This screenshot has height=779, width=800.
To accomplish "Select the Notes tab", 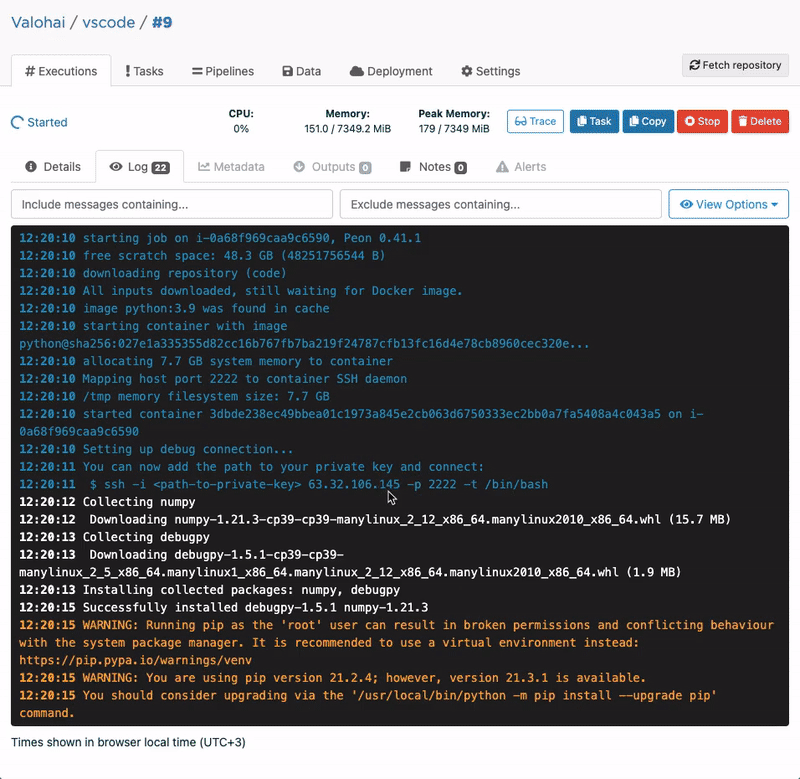I will coord(433,167).
